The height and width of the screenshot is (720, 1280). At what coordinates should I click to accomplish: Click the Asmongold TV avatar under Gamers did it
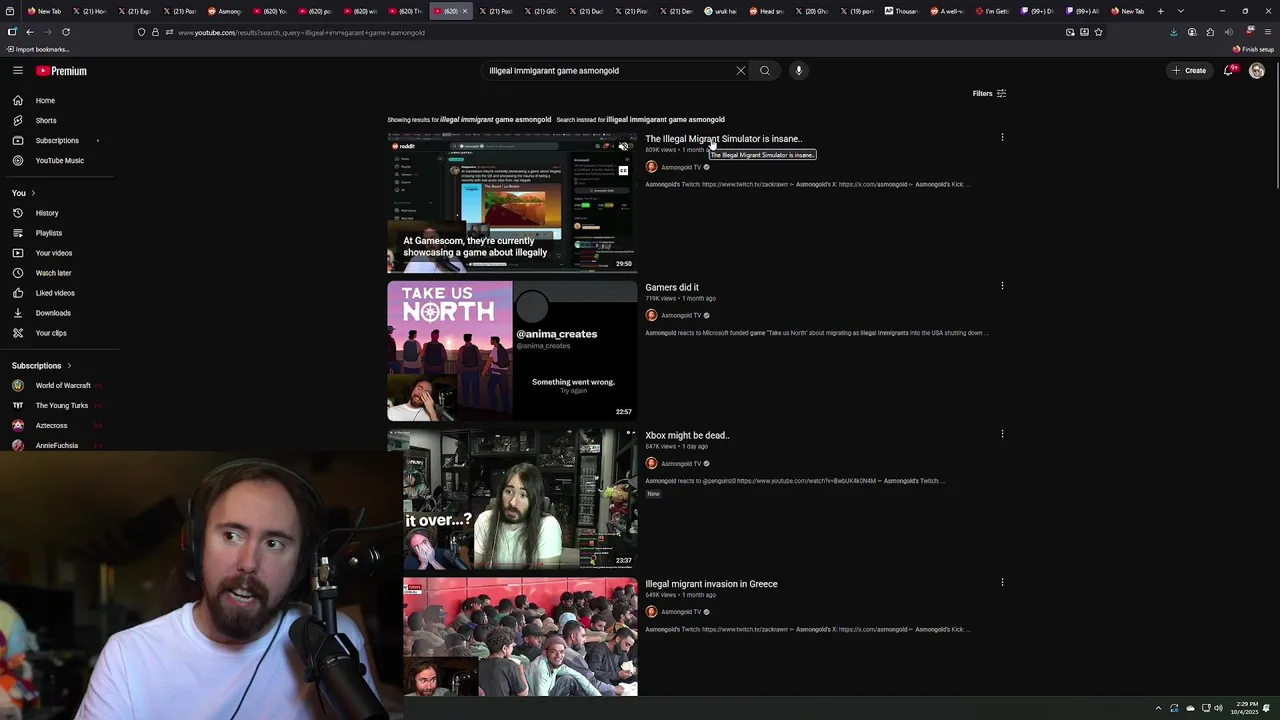[x=651, y=315]
